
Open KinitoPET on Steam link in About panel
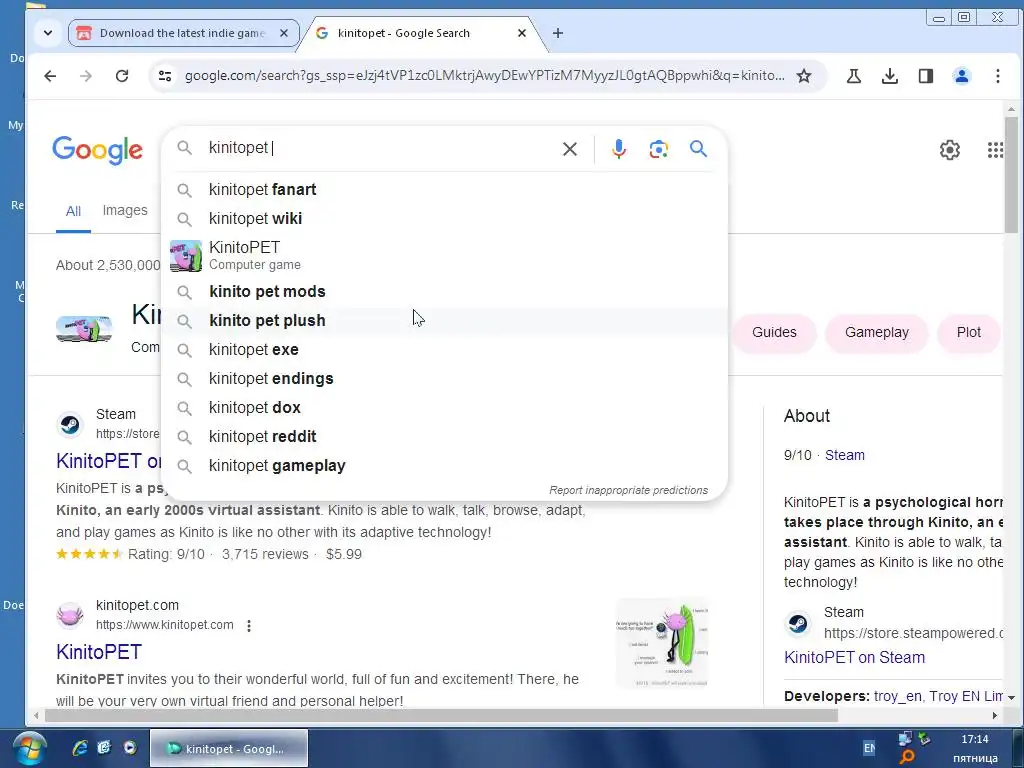click(854, 658)
